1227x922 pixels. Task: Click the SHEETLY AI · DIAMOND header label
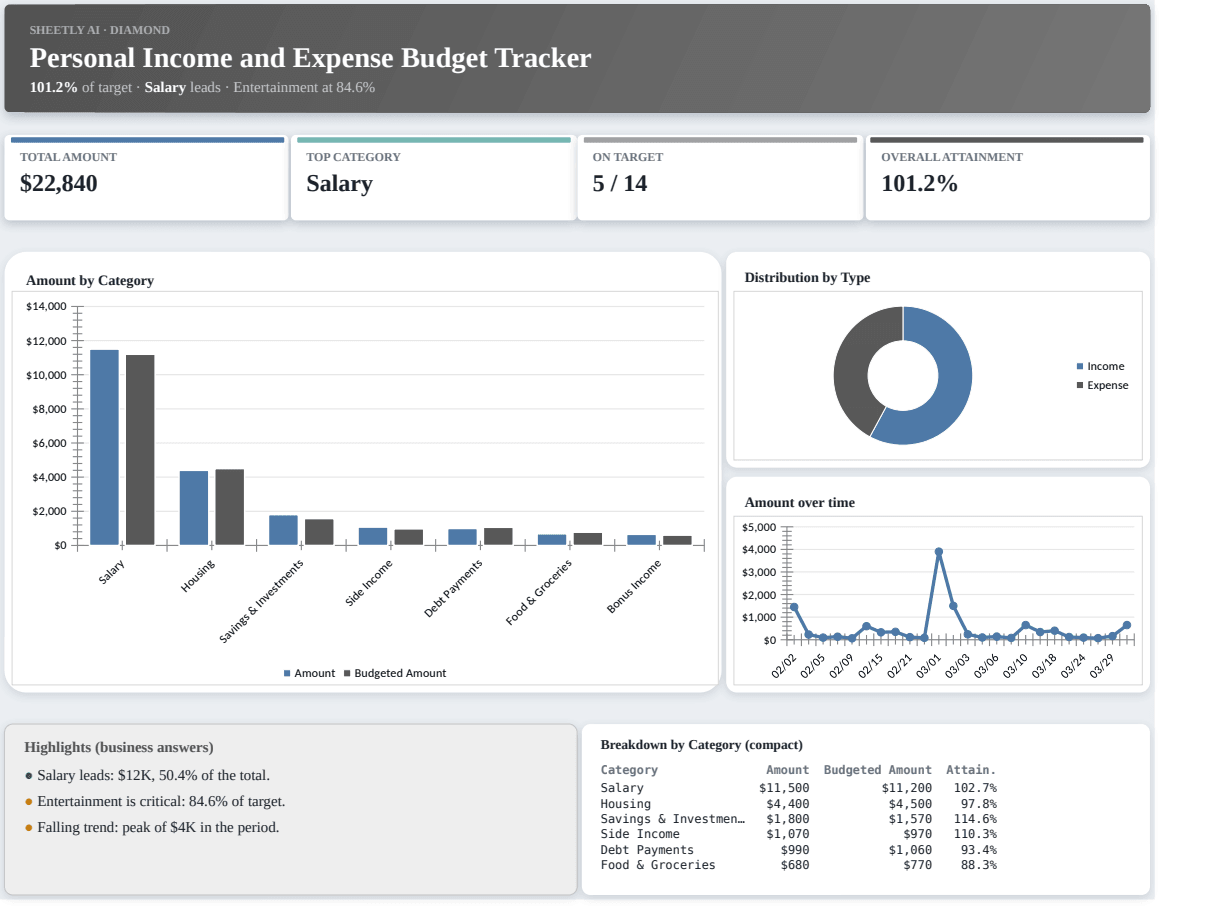point(100,30)
